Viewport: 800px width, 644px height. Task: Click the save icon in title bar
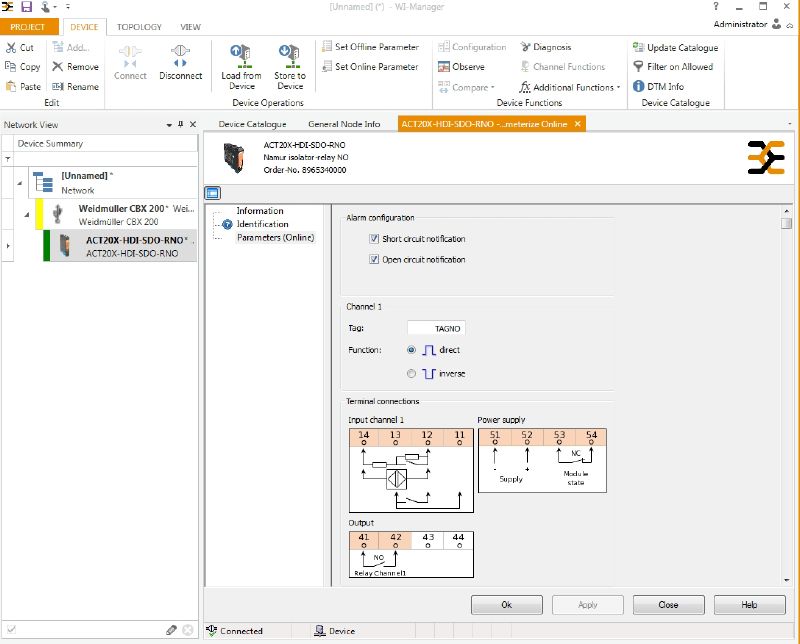click(26, 7)
